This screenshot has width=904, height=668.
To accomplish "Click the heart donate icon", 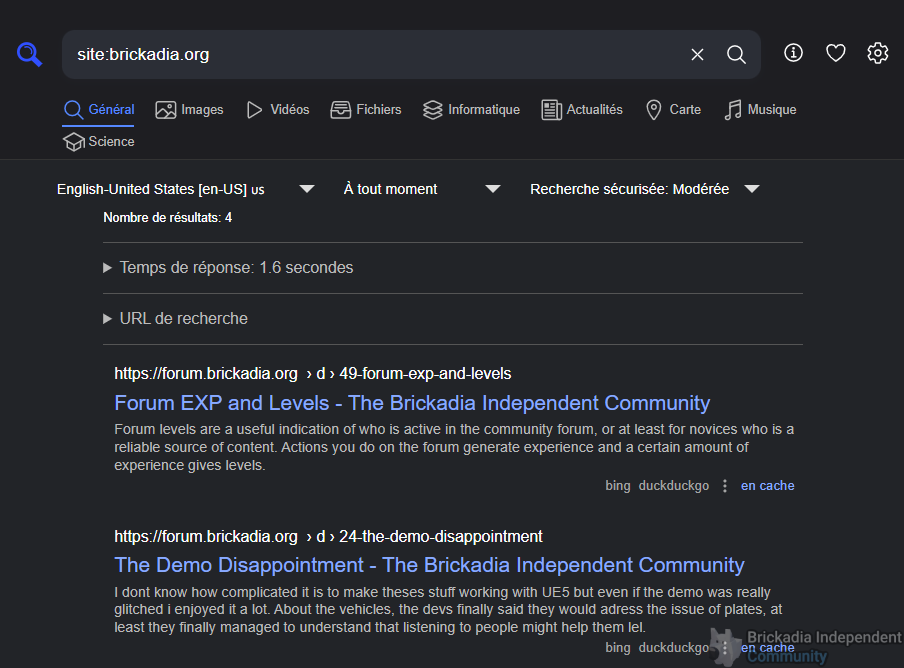I will (x=835, y=53).
